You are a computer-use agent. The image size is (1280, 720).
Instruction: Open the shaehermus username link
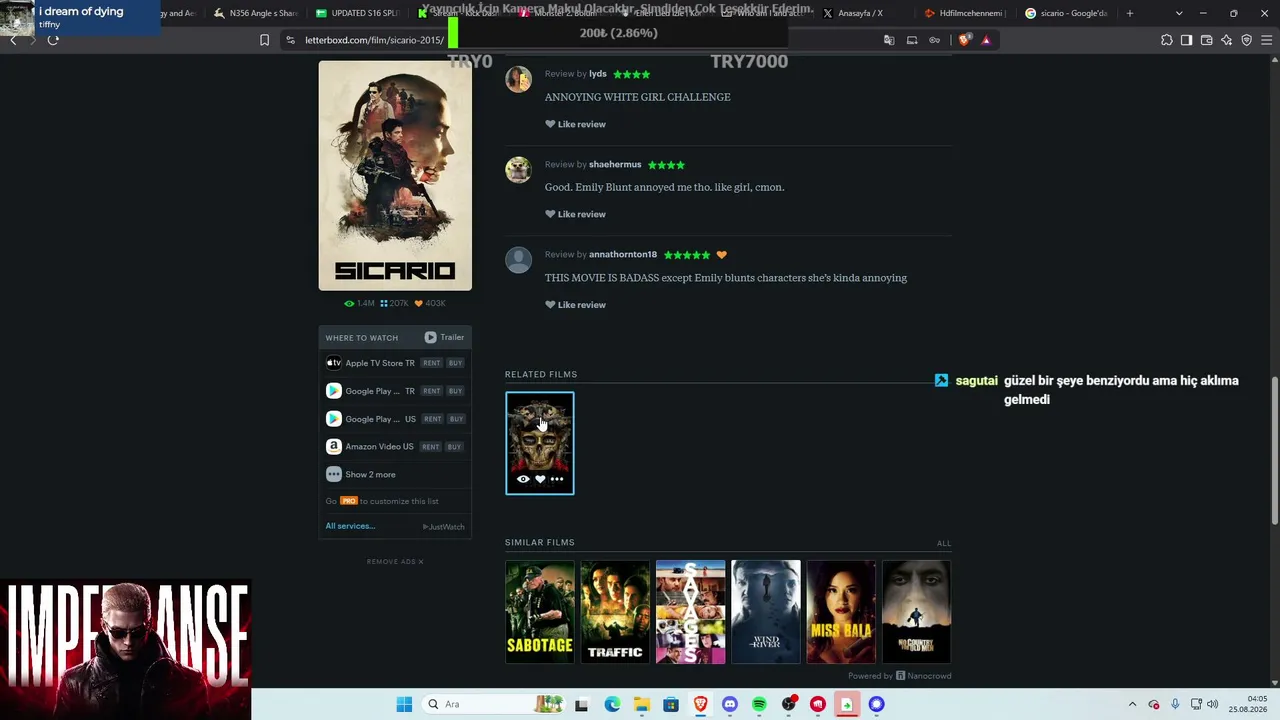point(615,164)
